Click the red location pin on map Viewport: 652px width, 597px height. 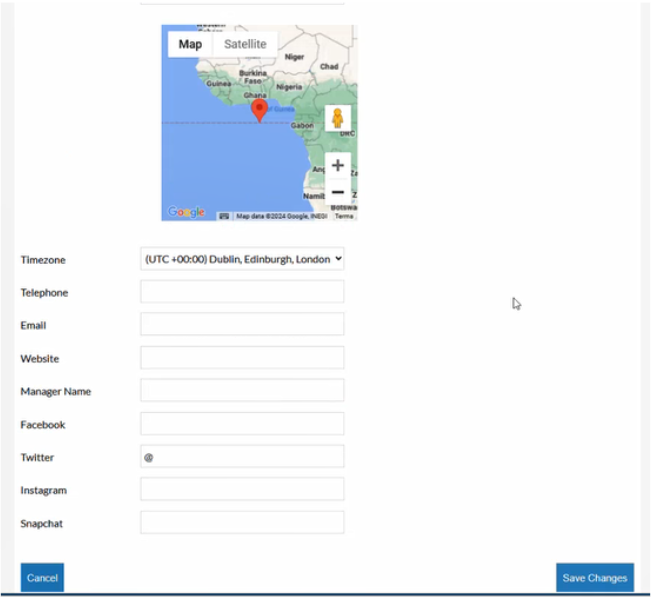[259, 108]
